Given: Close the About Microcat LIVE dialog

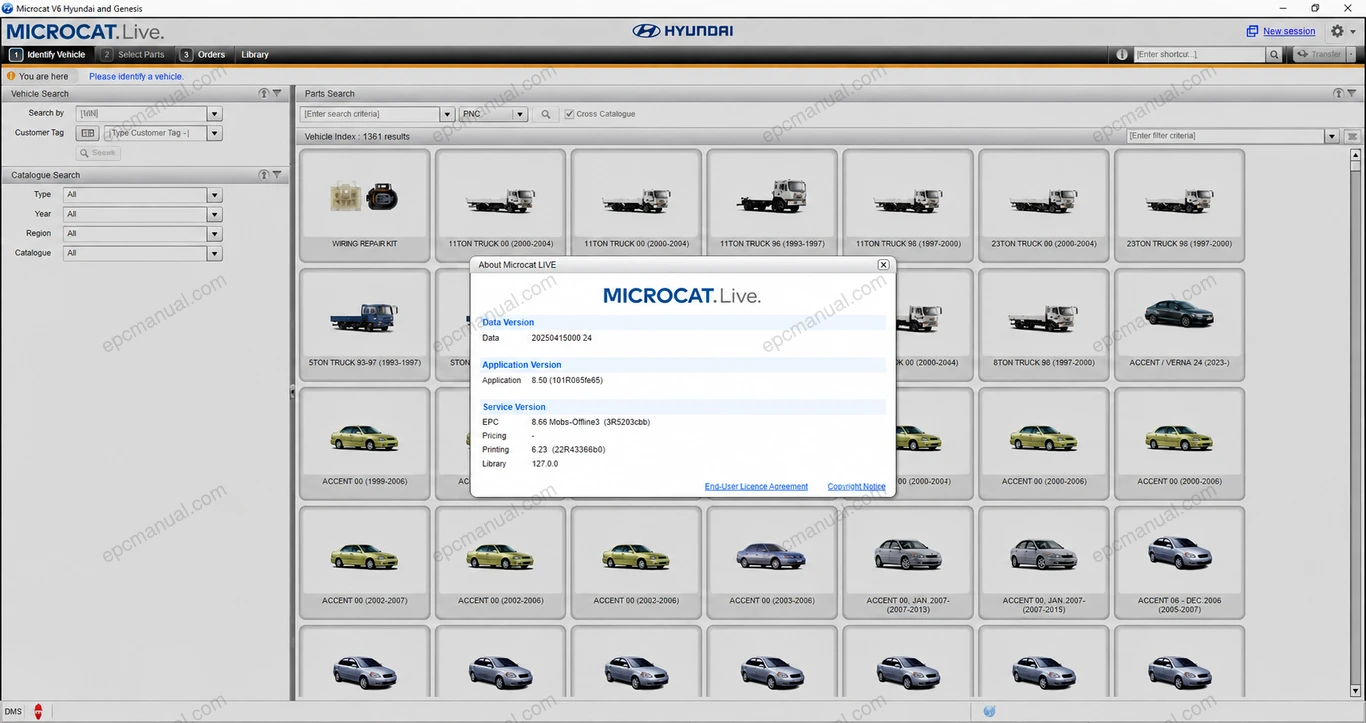Looking at the screenshot, I should coord(883,265).
